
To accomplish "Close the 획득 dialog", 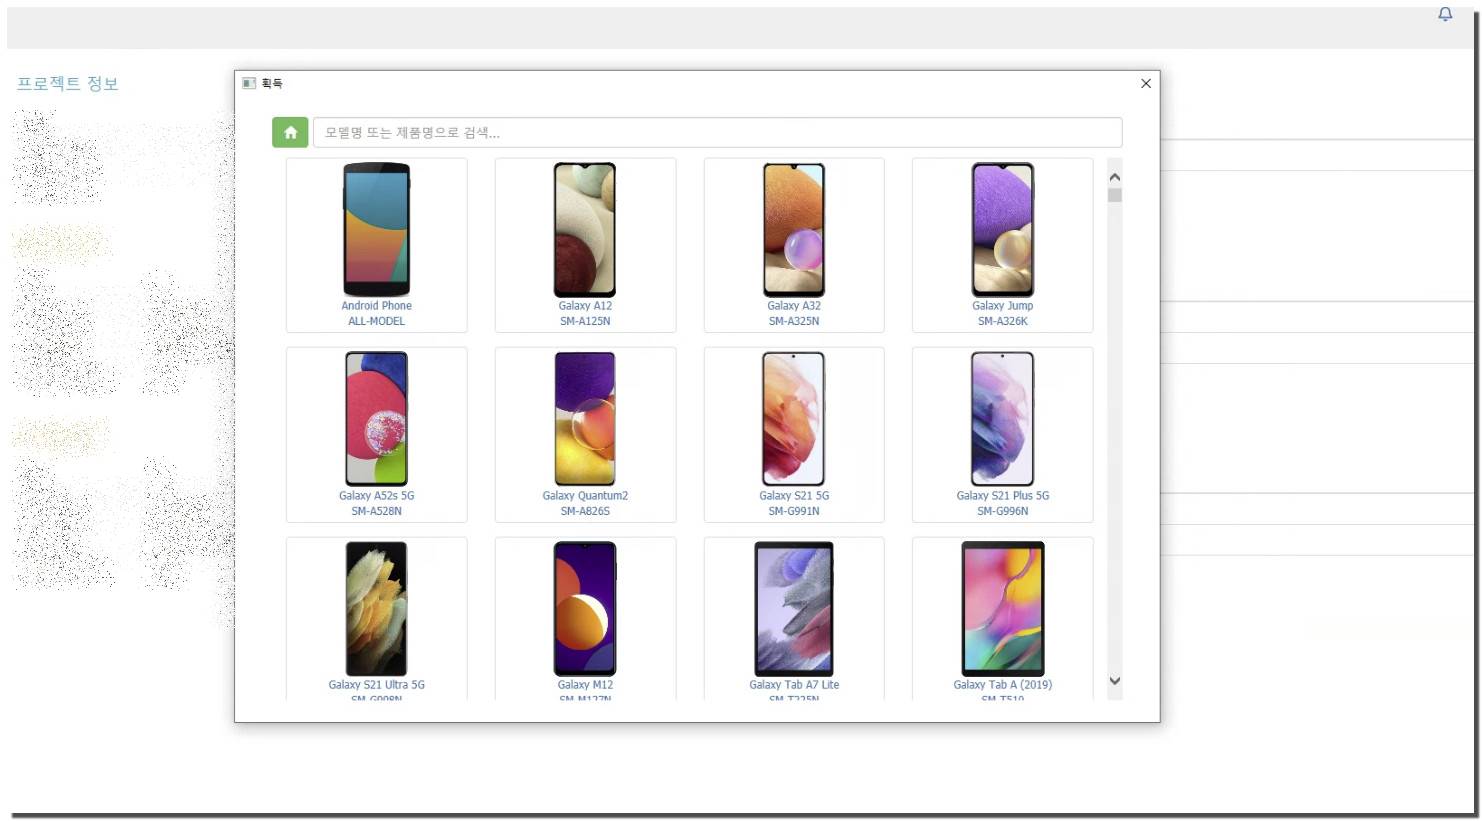I will point(1146,83).
